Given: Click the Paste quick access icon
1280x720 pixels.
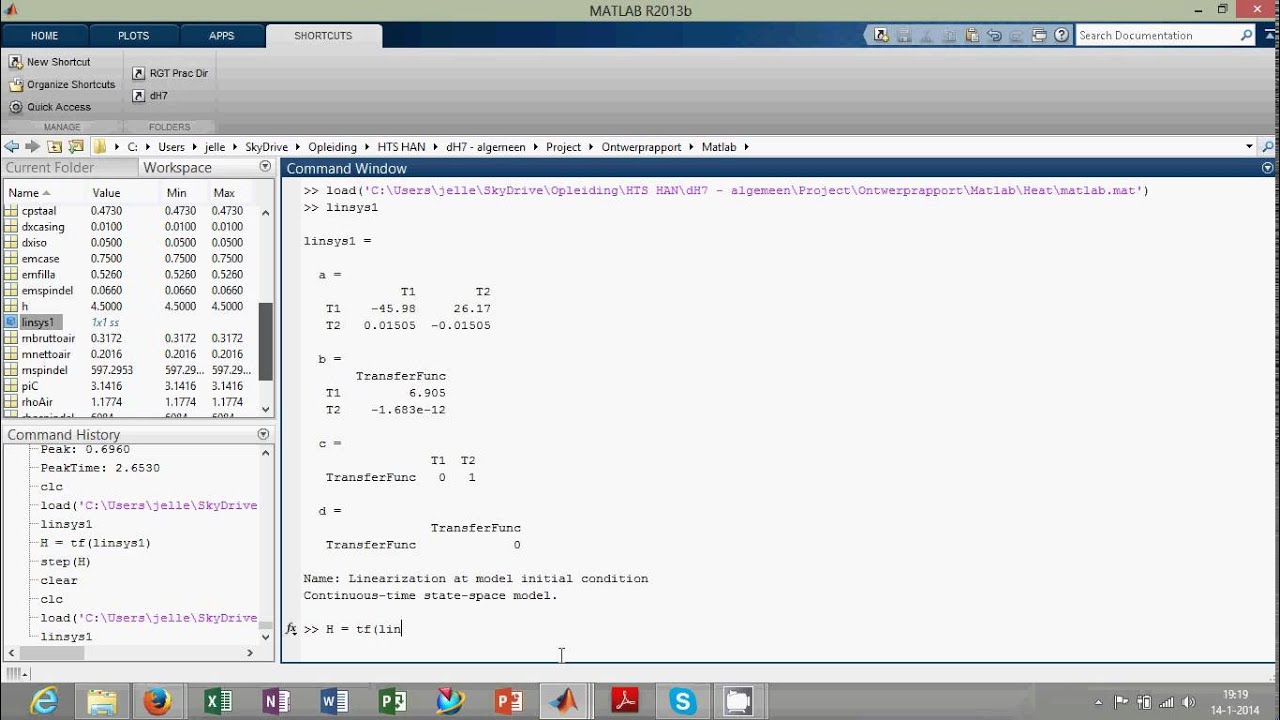Looking at the screenshot, I should coord(971,35).
